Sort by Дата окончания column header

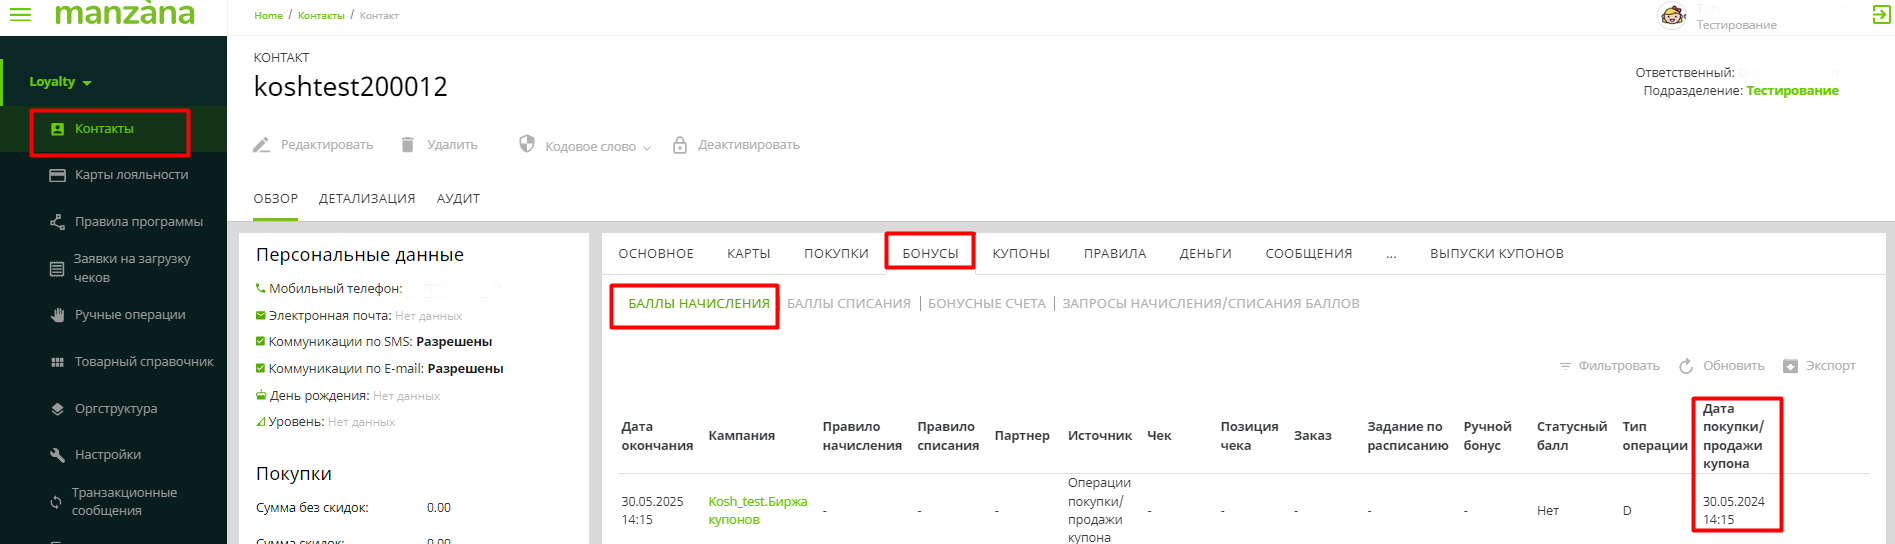657,436
